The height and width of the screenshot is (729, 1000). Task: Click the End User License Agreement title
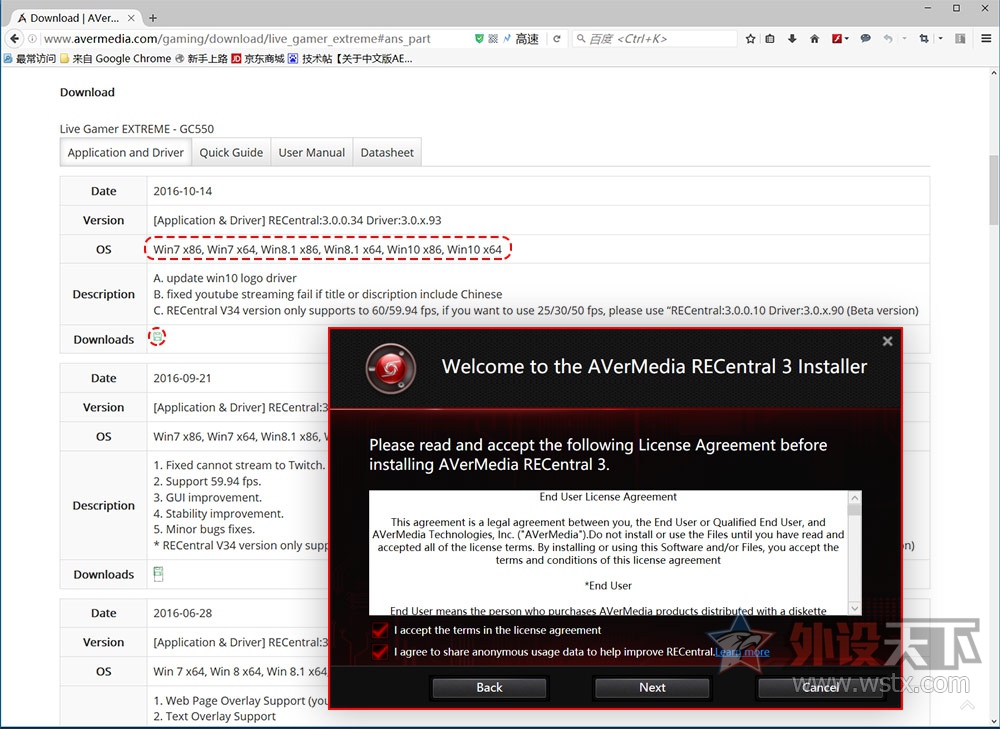(608, 497)
